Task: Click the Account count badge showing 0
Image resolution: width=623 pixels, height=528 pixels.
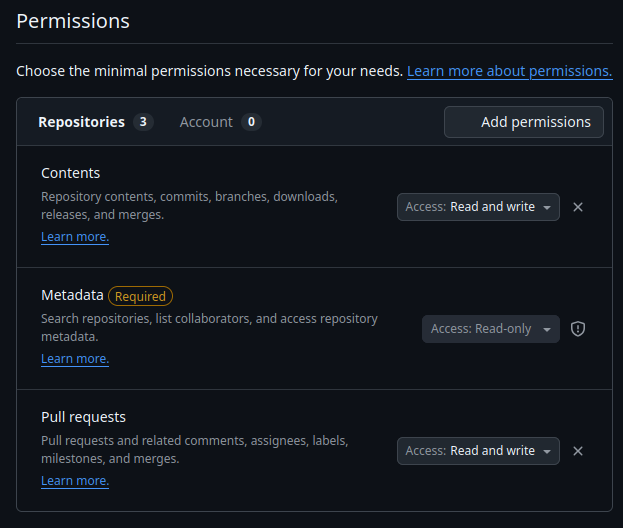Action: tap(251, 122)
